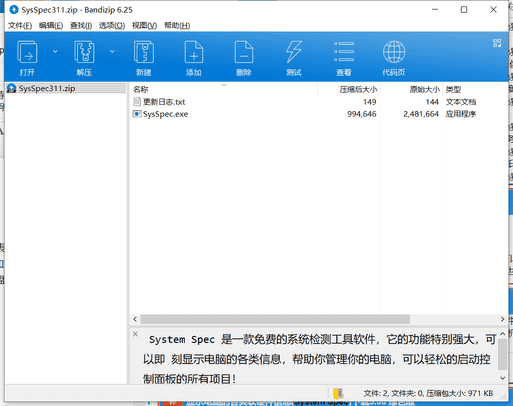Viewport: 513px width, 406px height.
Task: Open the Help (帮助) menu
Action: 177,26
